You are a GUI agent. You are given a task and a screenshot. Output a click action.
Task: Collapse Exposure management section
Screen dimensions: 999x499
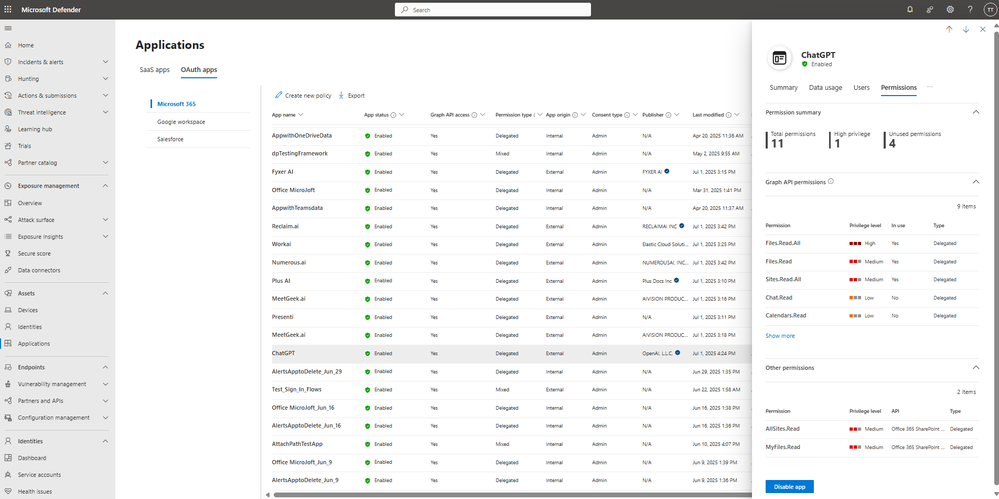point(105,186)
